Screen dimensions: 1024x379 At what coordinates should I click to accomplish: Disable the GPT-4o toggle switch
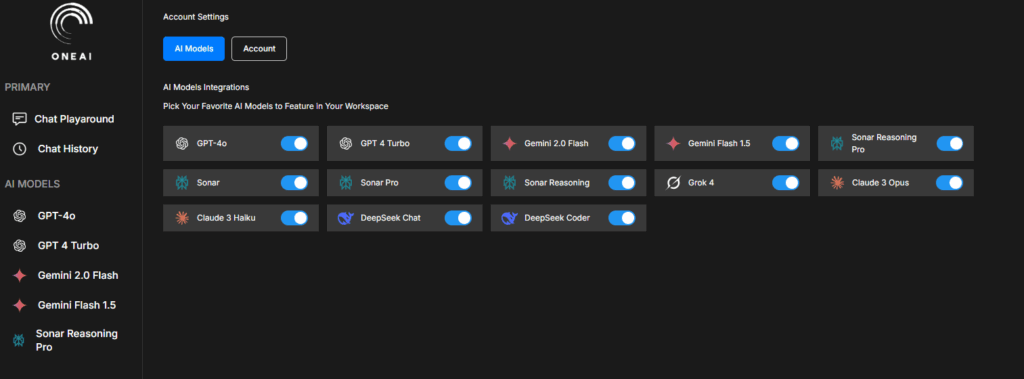[295, 143]
